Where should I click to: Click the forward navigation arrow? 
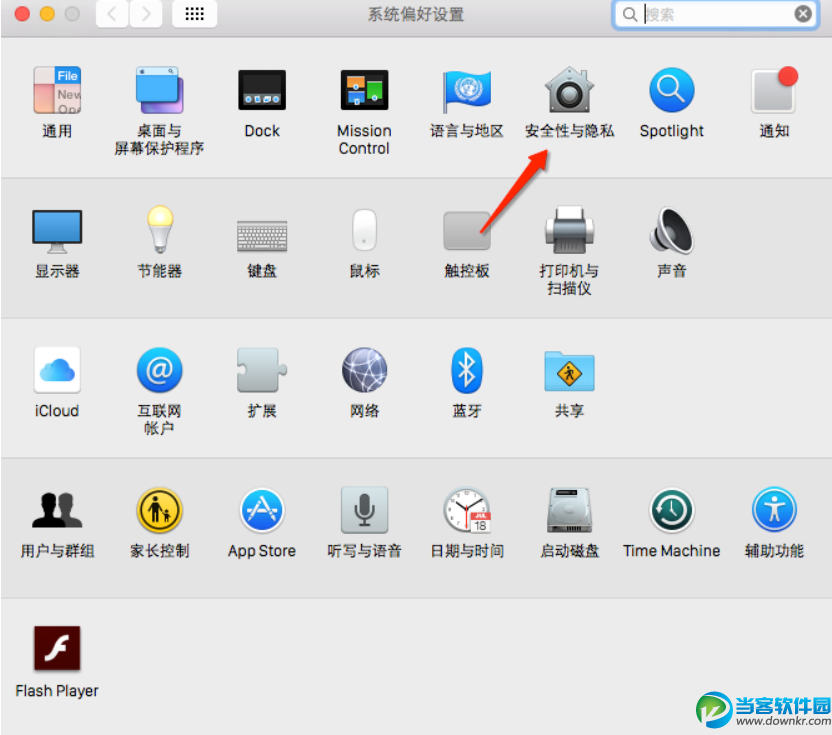pyautogui.click(x=145, y=14)
